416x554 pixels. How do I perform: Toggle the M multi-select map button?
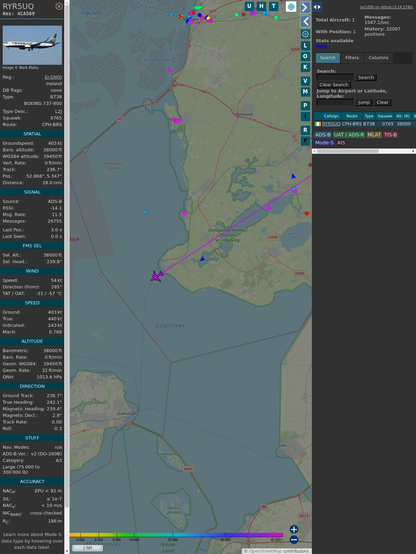point(305,92)
